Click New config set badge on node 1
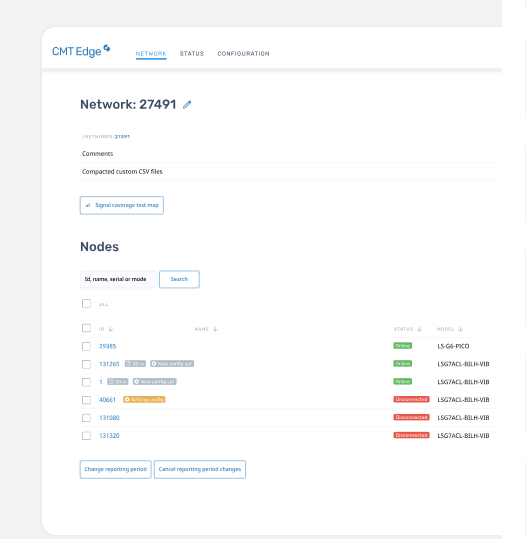This screenshot has width=526, height=539. point(155,382)
